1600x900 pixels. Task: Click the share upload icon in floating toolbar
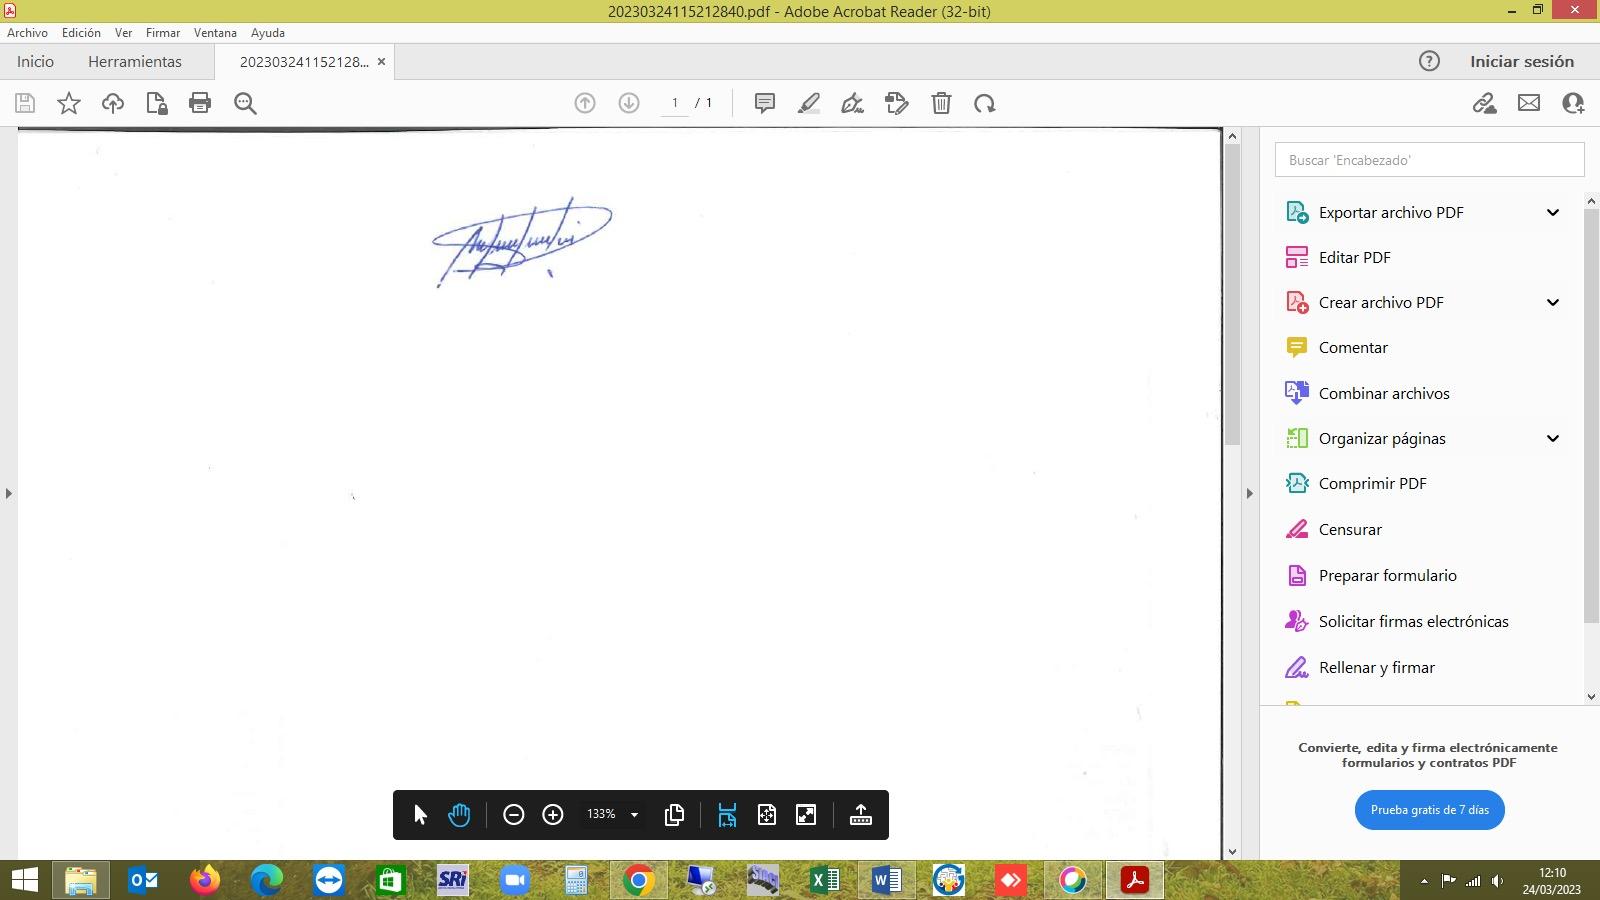click(x=861, y=815)
